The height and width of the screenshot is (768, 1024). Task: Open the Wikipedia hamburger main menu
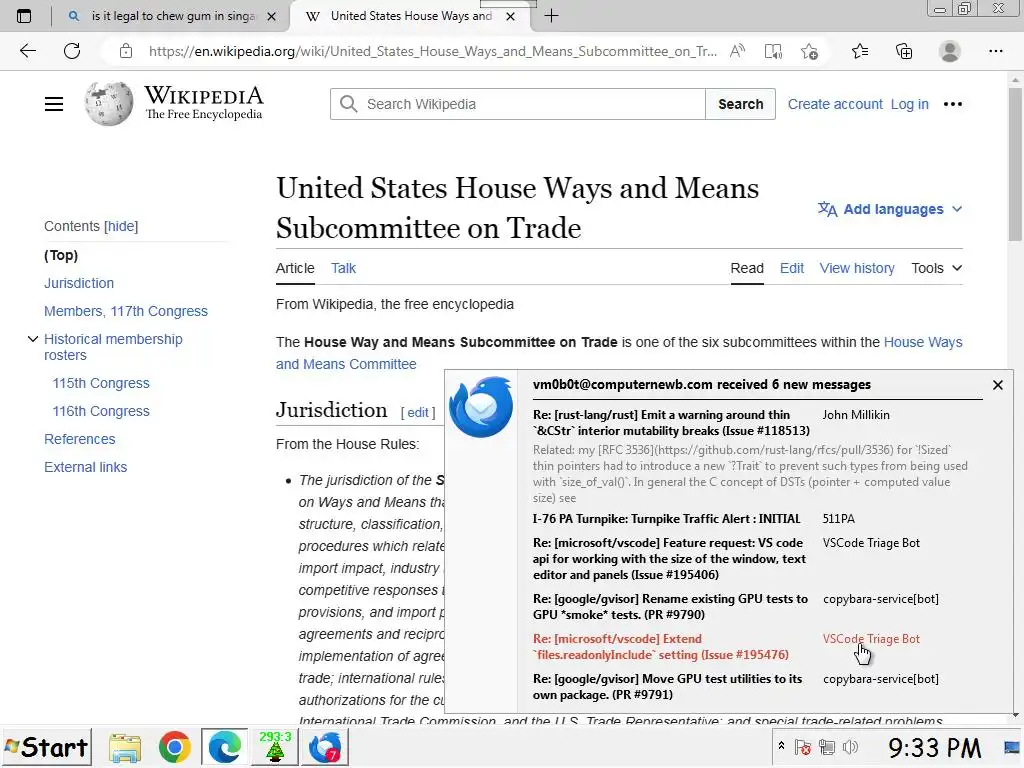(54, 104)
